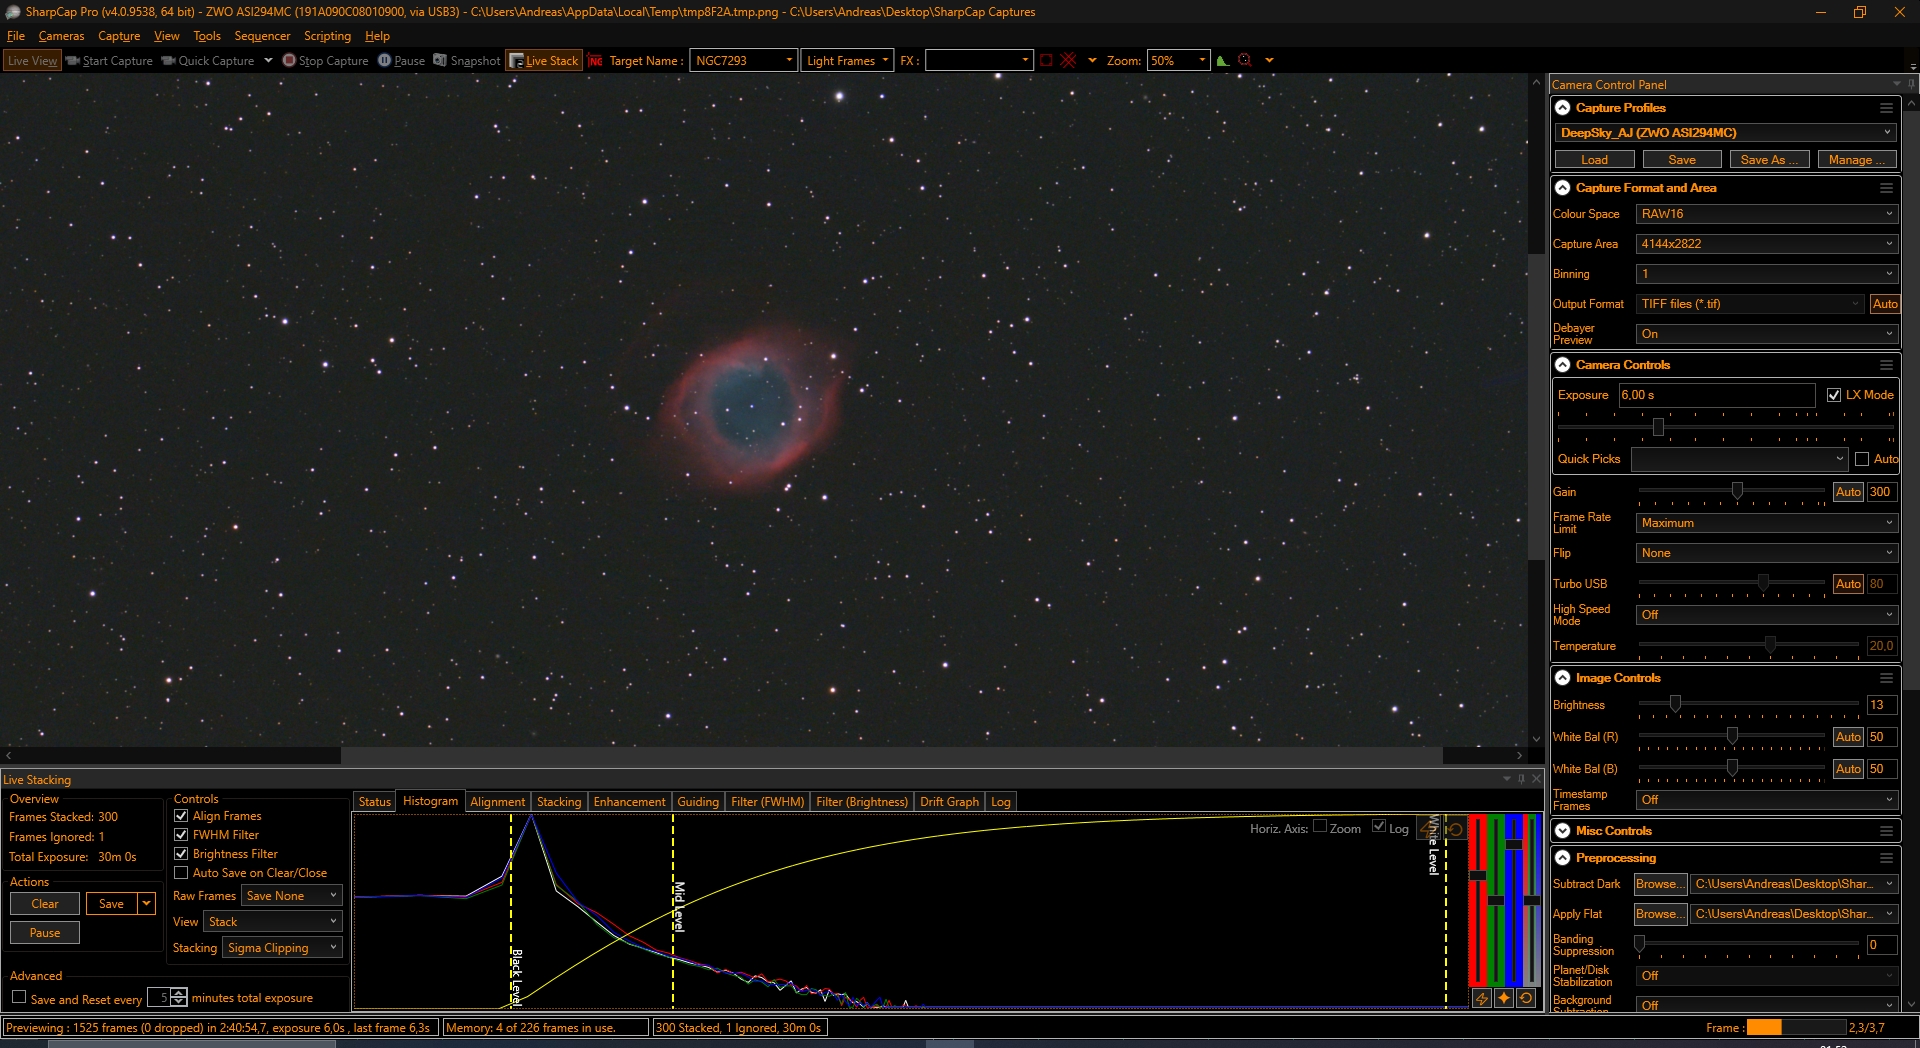
Task: Click the Save As profile button
Action: click(1768, 160)
